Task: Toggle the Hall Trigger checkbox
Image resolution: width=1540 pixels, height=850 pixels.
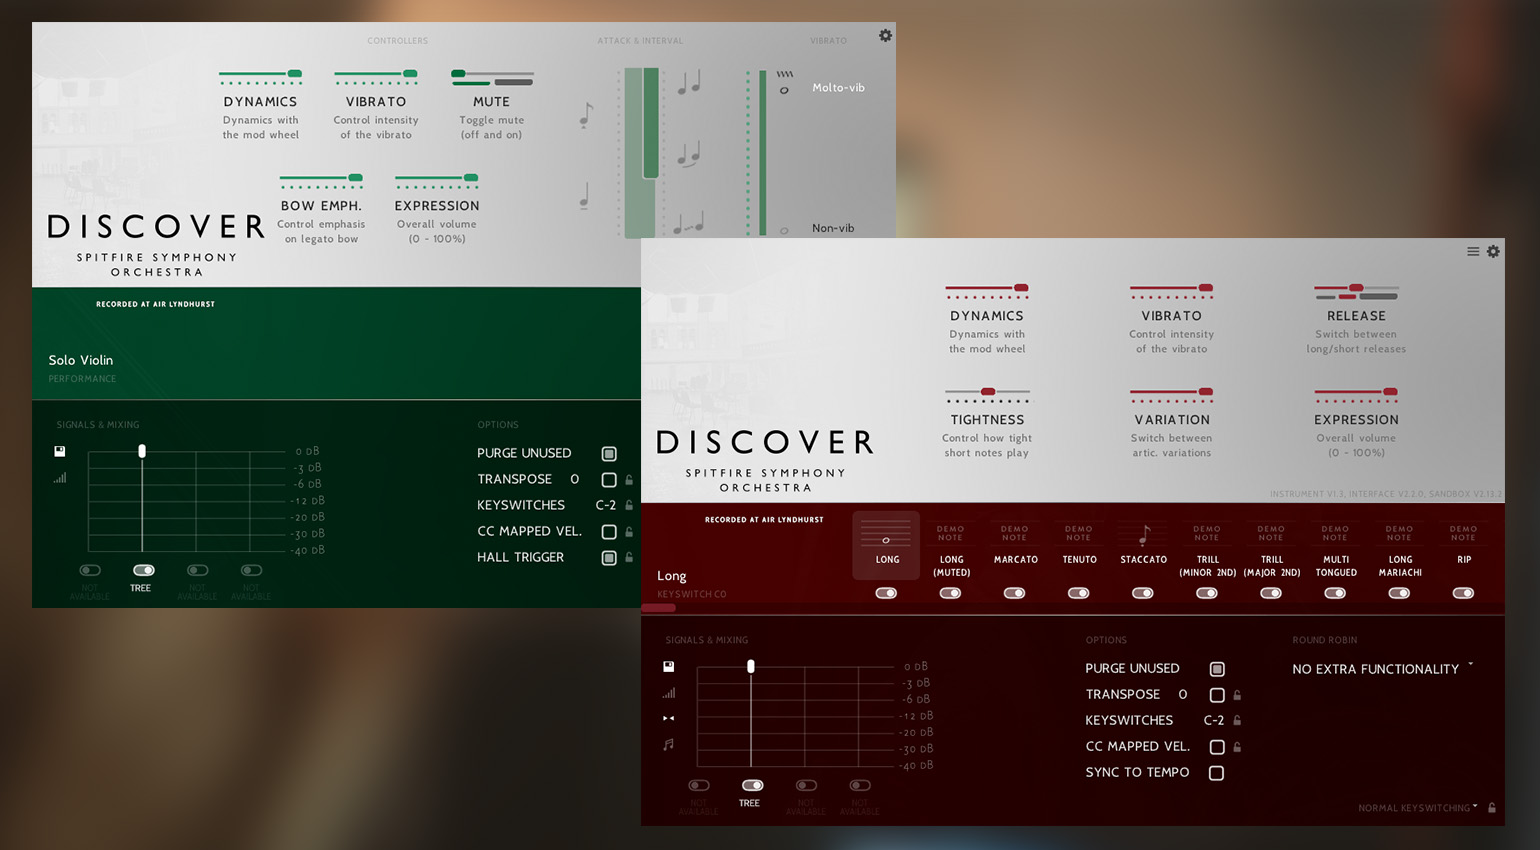Action: coord(609,558)
